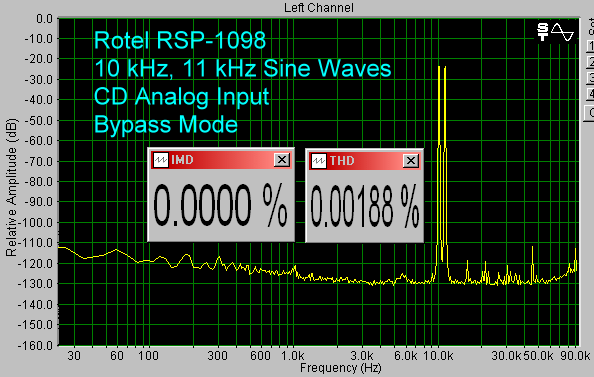Click the 6.0k frequency tick label

pyautogui.click(x=406, y=356)
